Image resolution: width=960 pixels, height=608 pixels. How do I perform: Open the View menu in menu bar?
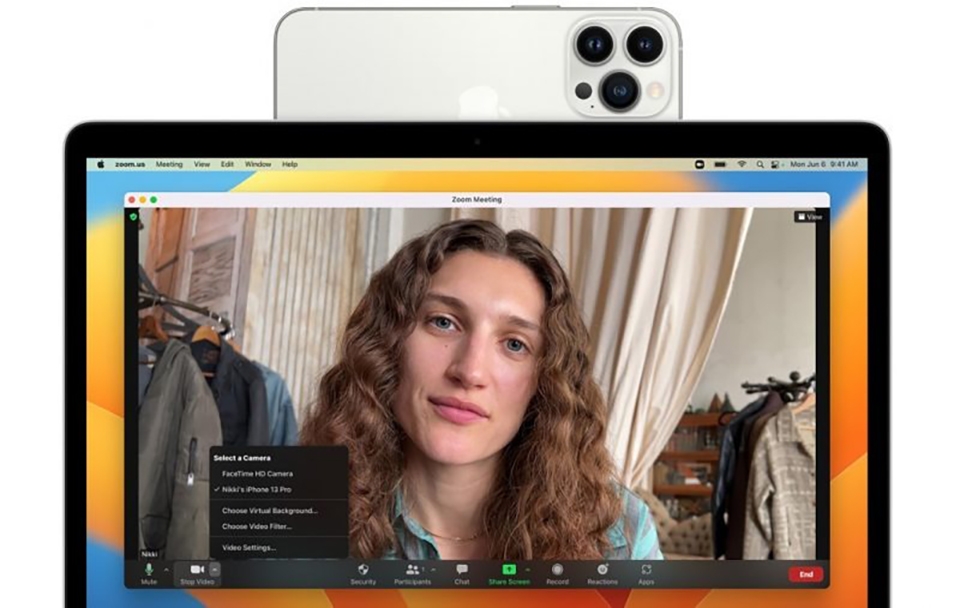202,164
